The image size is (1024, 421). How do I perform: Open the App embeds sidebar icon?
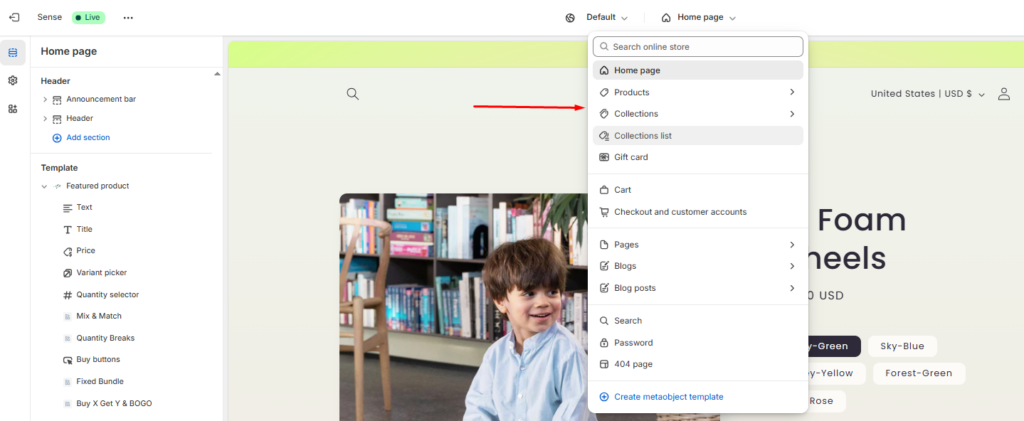point(13,108)
